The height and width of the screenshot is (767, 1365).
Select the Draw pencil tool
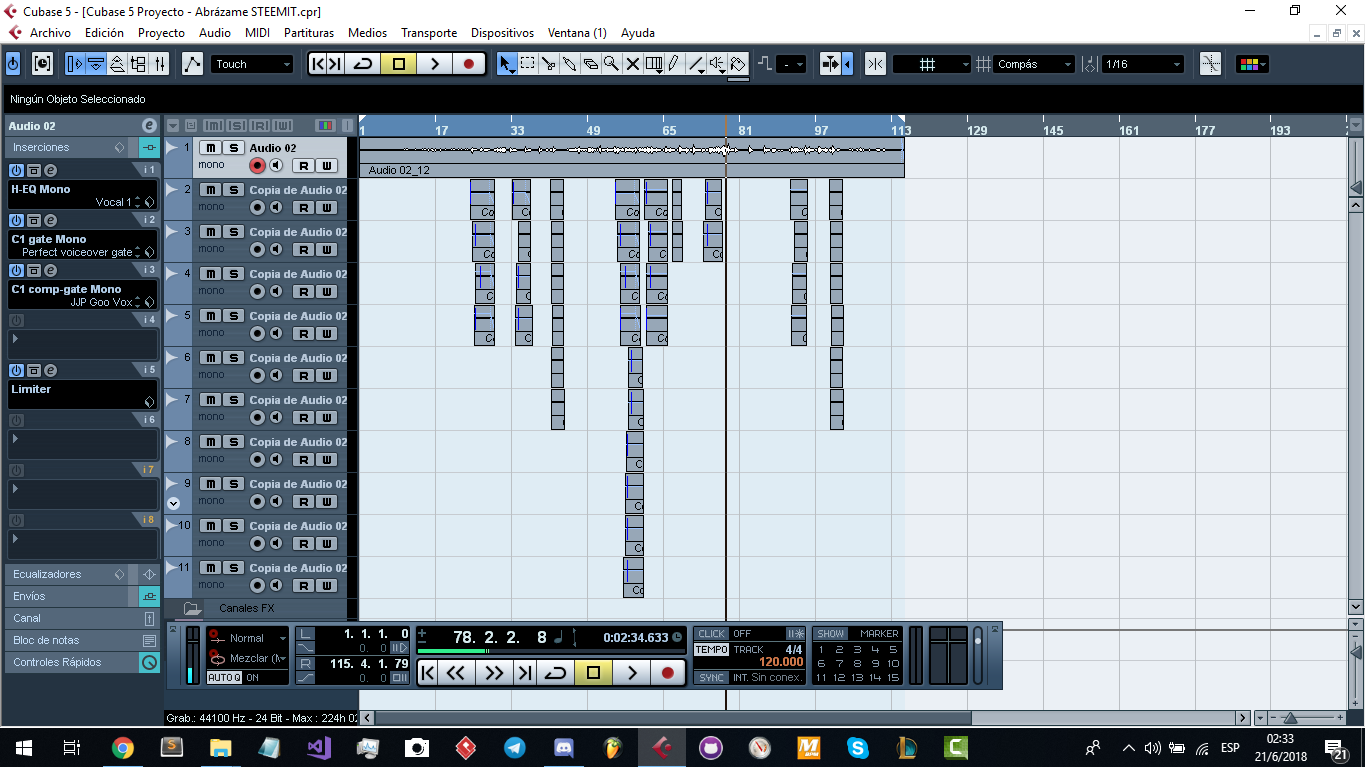click(674, 64)
